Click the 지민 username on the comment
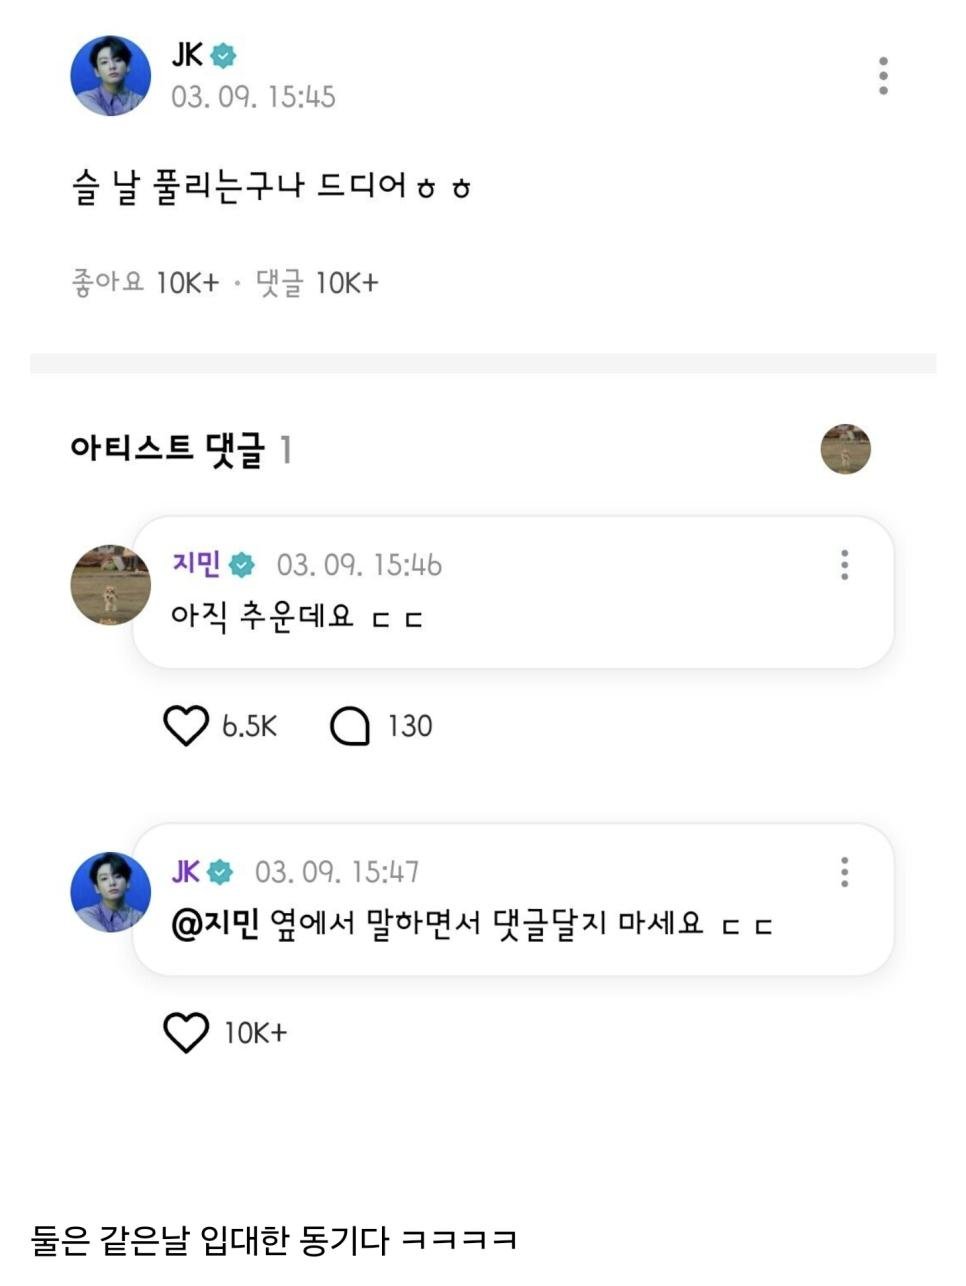966x1286 pixels. click(x=196, y=564)
